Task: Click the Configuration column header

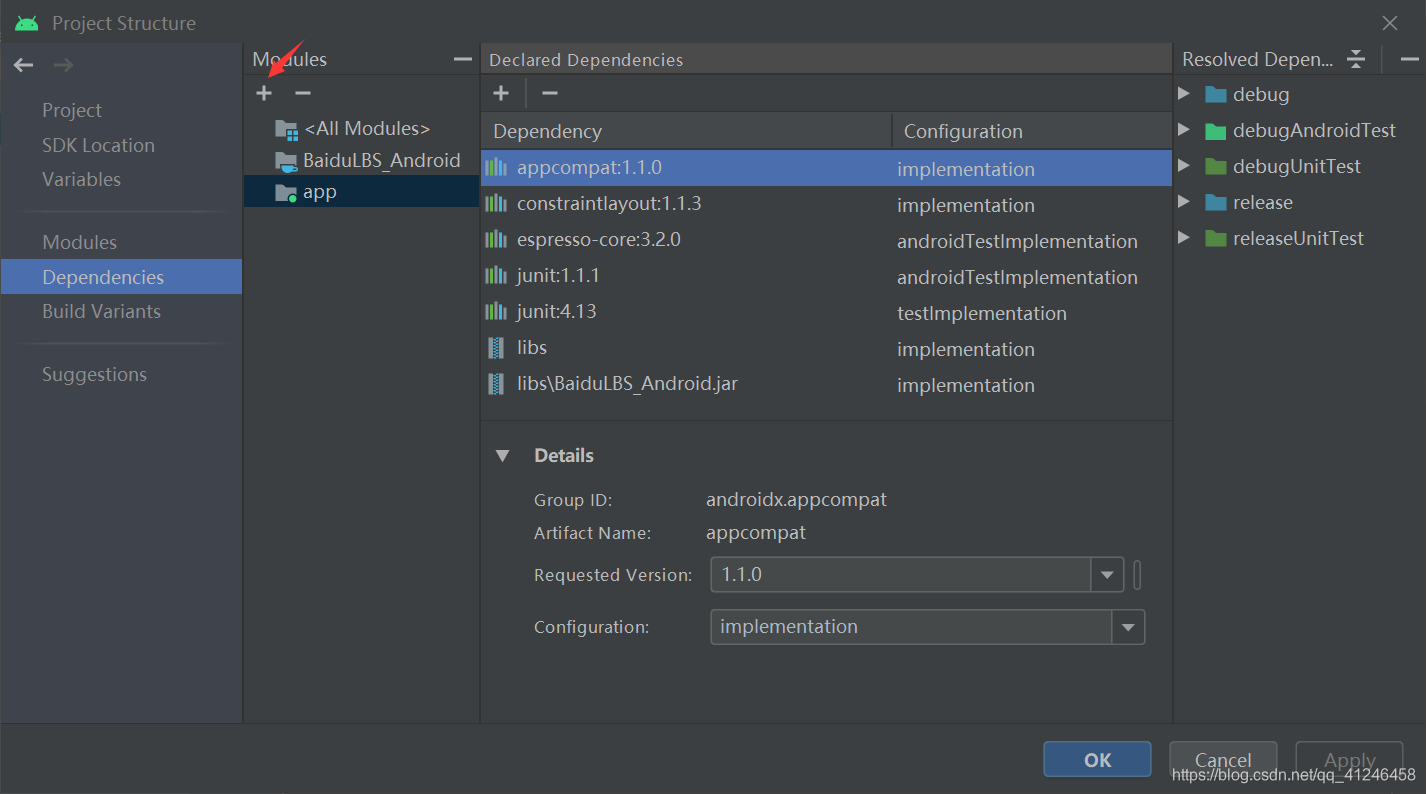Action: coord(1032,131)
